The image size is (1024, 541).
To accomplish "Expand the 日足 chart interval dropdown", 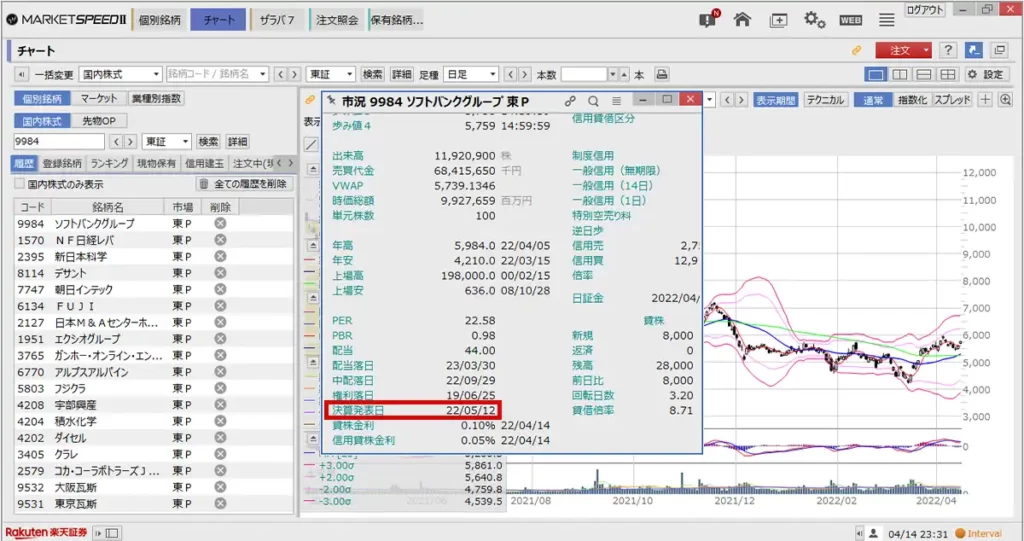I will [x=471, y=75].
